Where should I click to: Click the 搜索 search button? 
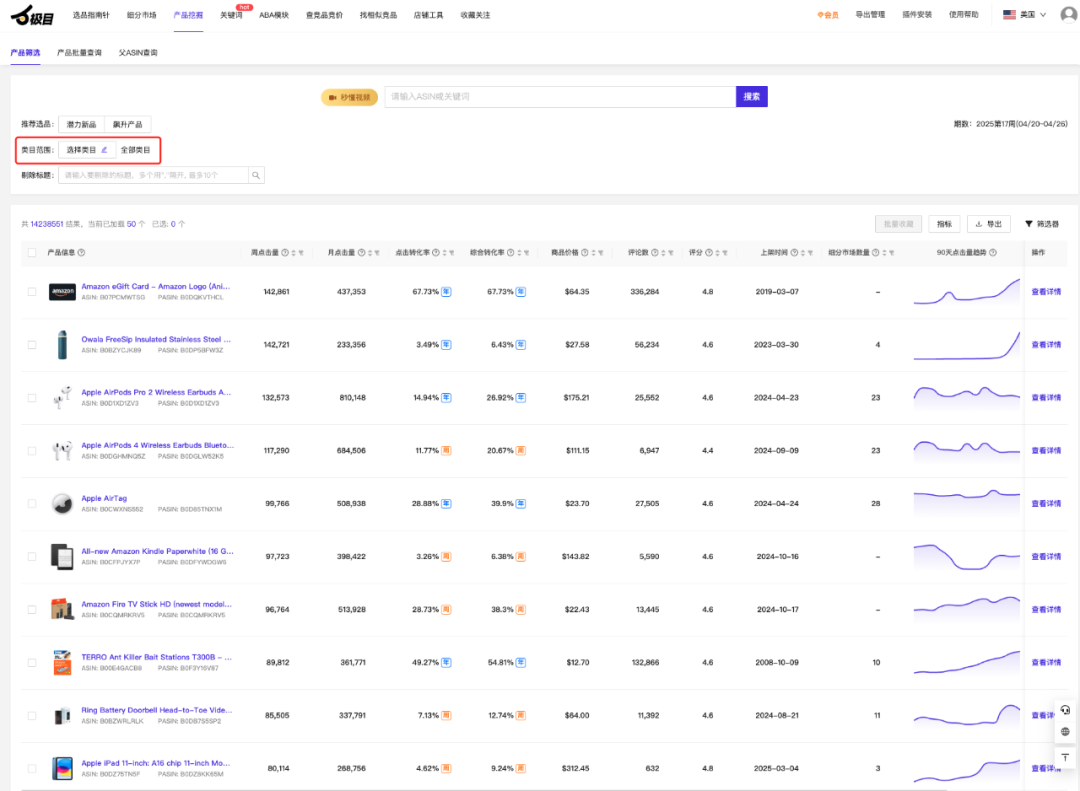[751, 96]
